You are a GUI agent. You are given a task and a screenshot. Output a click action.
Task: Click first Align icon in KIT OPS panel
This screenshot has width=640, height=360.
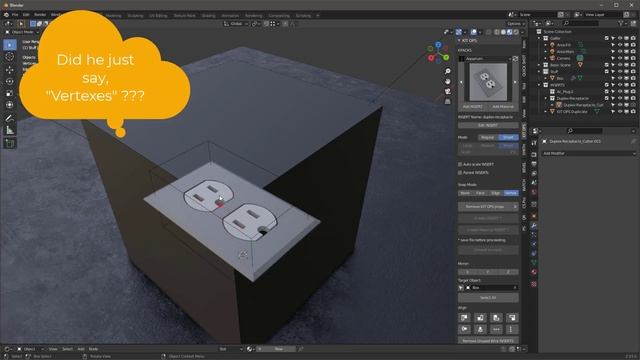(x=464, y=318)
